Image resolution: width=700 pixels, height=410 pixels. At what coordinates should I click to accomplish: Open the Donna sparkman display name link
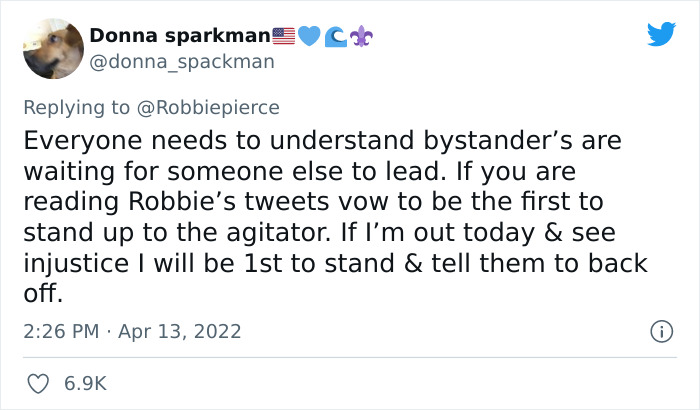(x=180, y=36)
